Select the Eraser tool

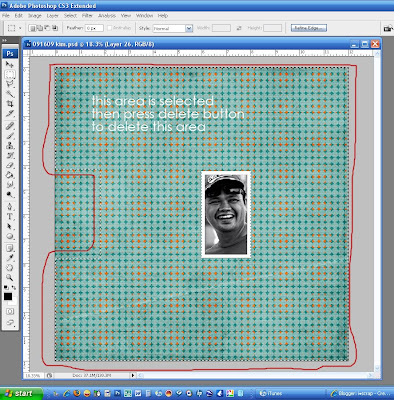(10, 165)
